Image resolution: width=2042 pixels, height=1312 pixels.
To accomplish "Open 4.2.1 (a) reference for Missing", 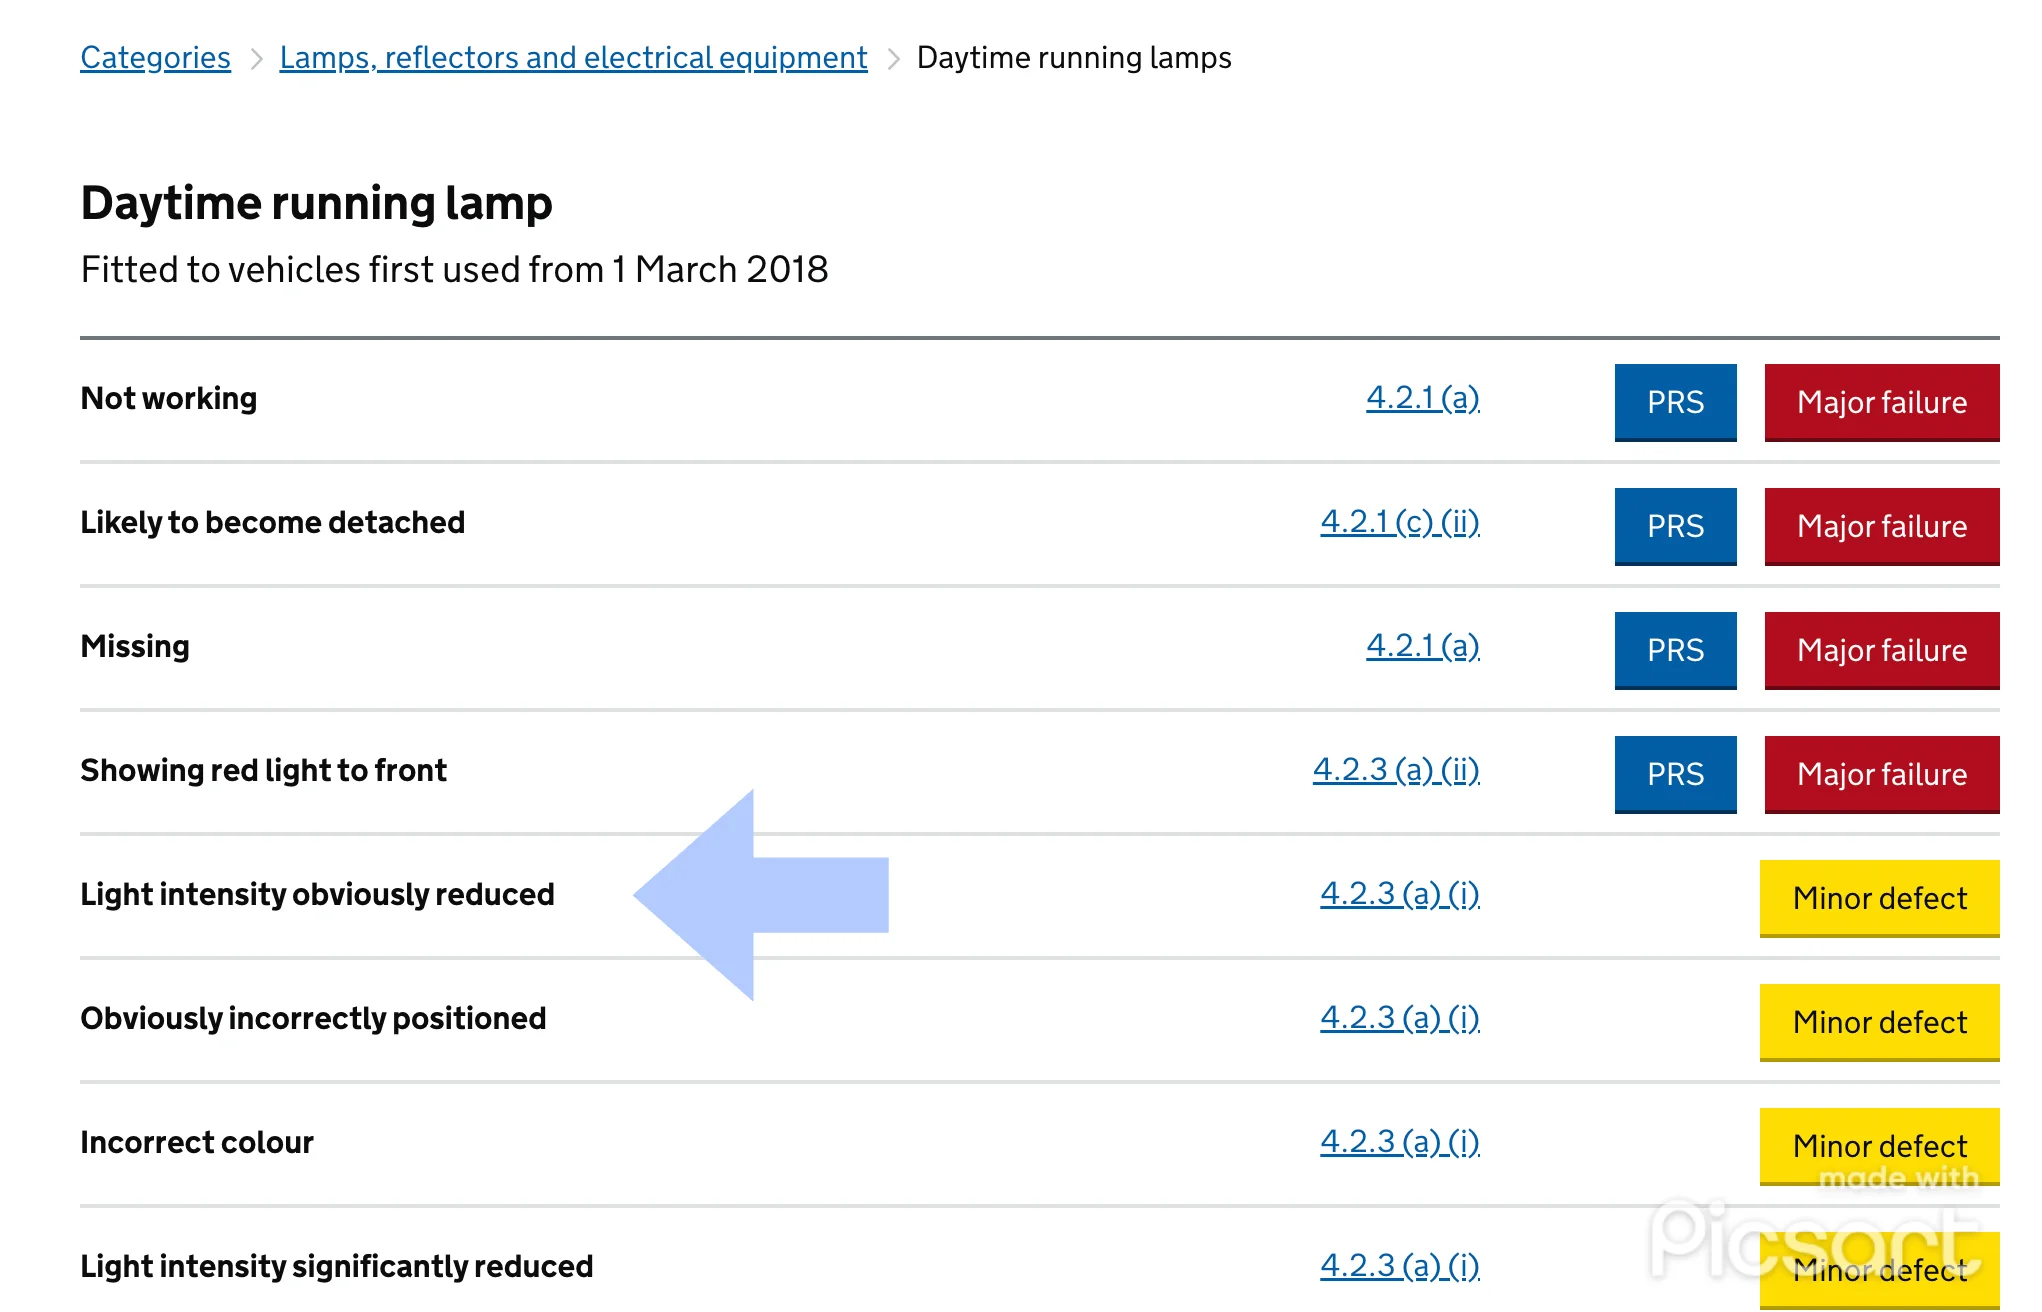I will [x=1422, y=646].
